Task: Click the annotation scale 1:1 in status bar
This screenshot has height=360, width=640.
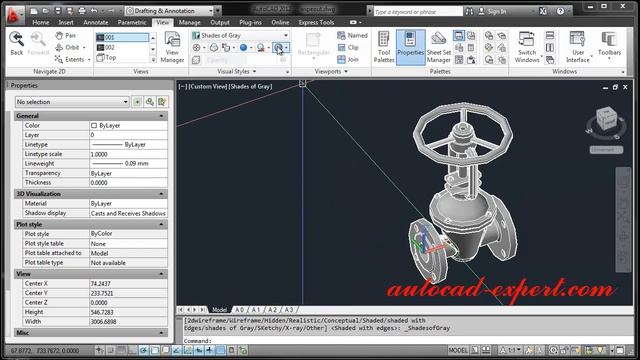Action: (511, 350)
